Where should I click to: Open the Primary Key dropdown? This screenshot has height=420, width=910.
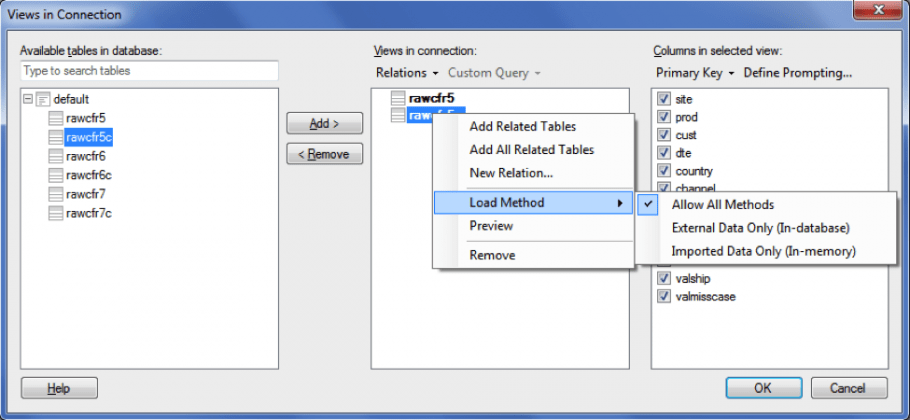pyautogui.click(x=695, y=73)
